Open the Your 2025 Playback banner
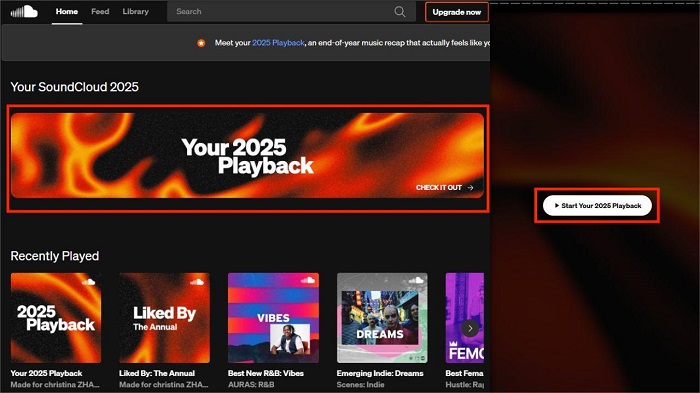 (247, 155)
